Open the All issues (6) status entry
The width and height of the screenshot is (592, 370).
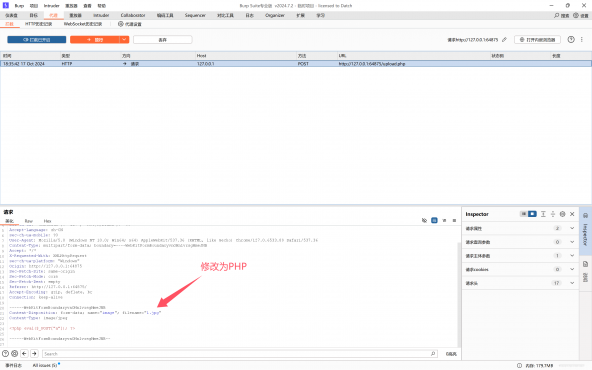pos(45,365)
